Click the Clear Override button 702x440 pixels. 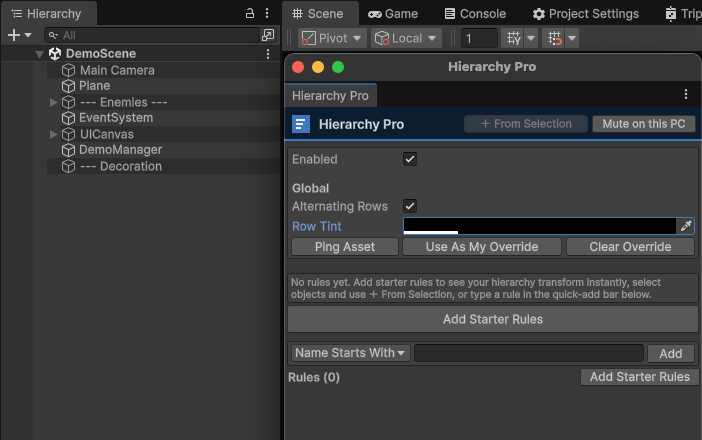[x=630, y=247]
